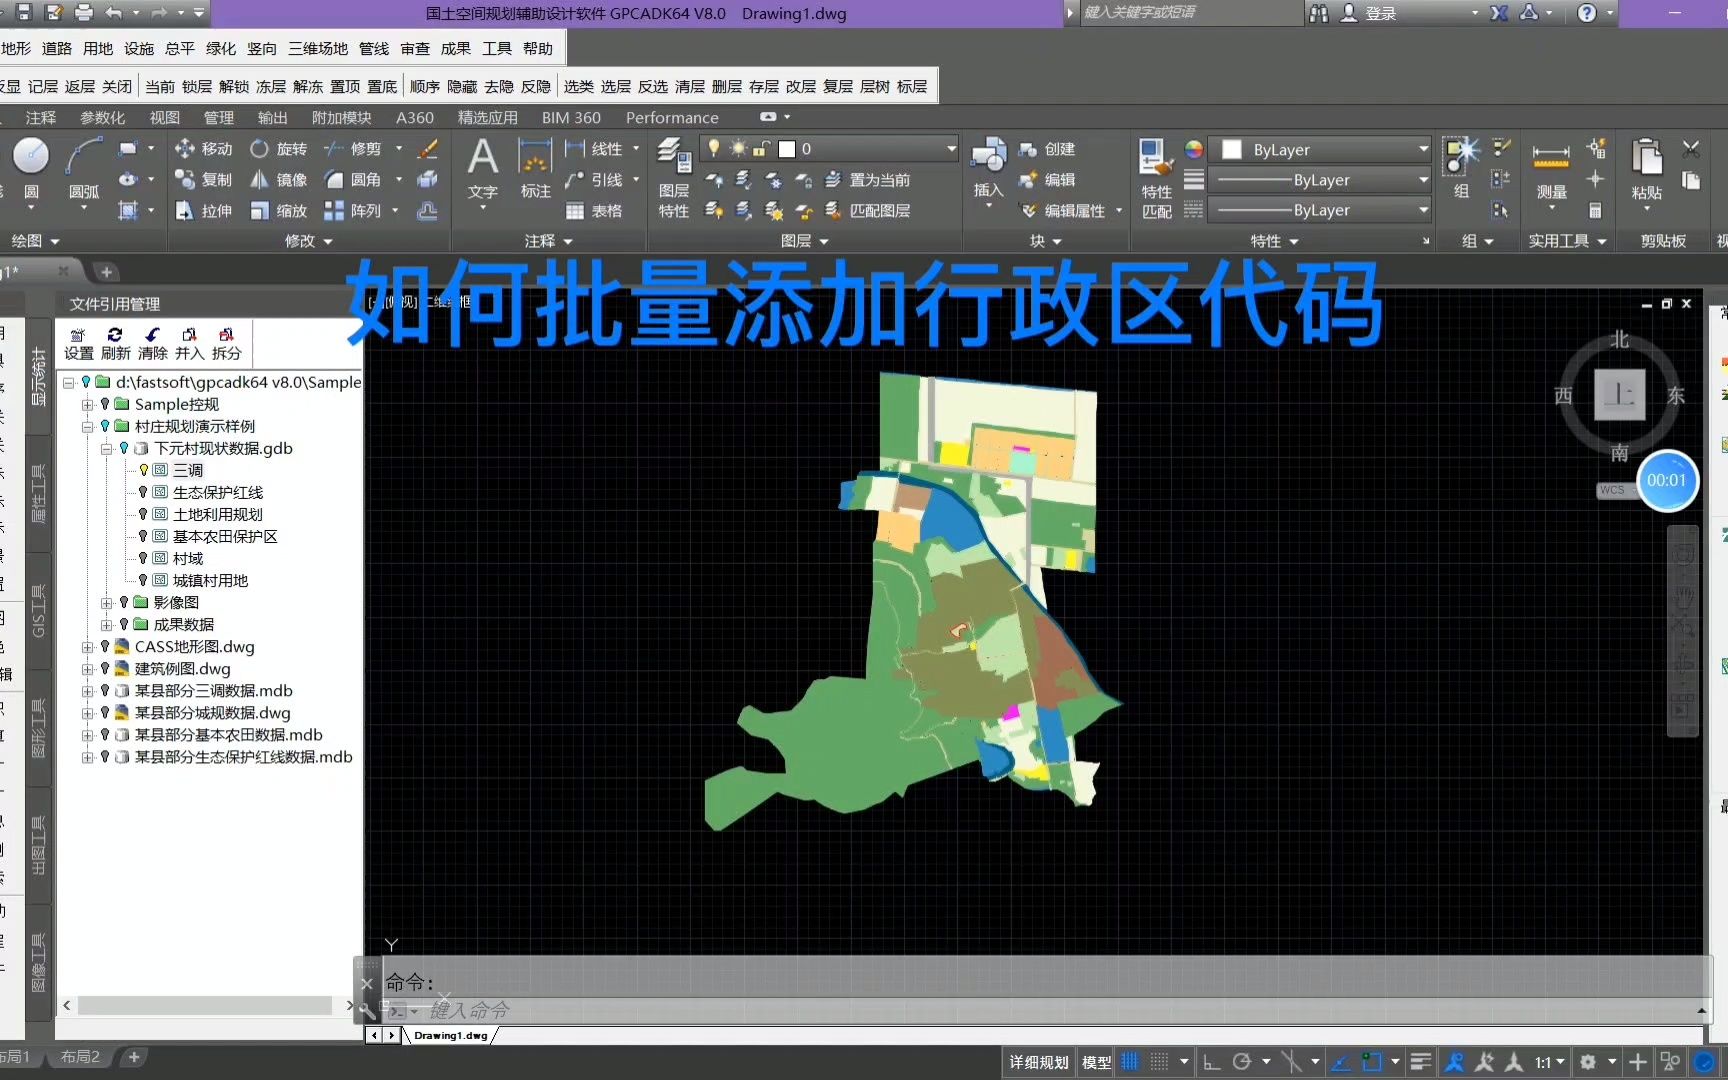The height and width of the screenshot is (1080, 1728).
Task: Open the layer name dropdown showing 0
Action: click(828, 149)
